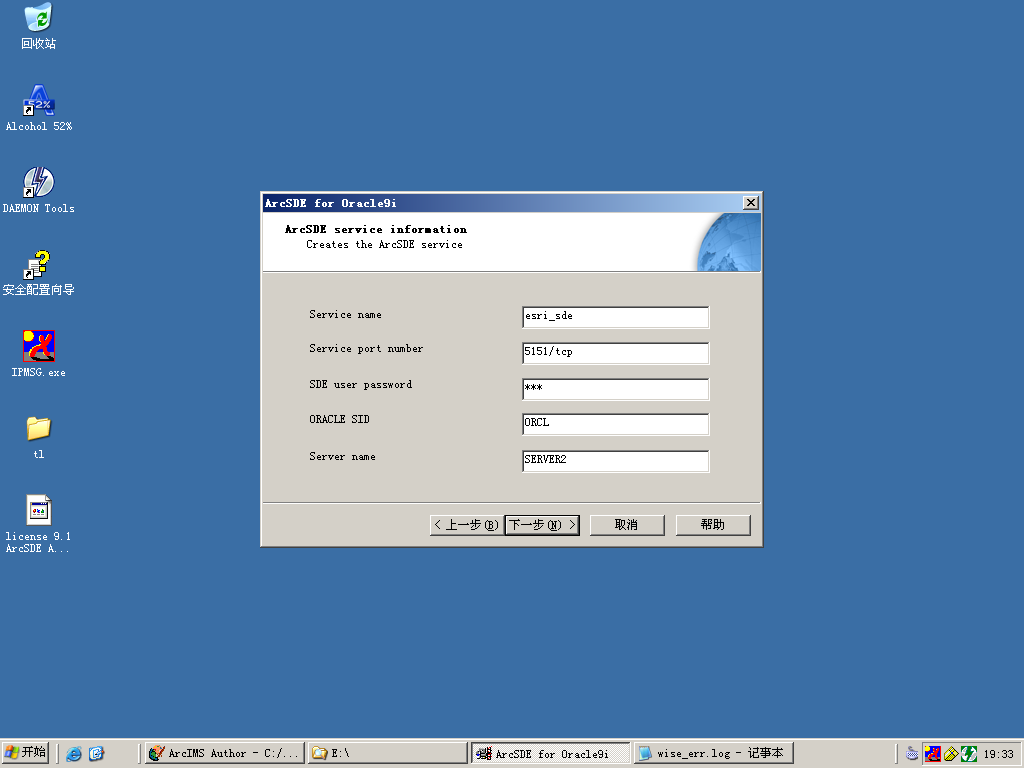Image resolution: width=1024 pixels, height=768 pixels.
Task: Focus the SDE user password field
Action: pos(615,389)
